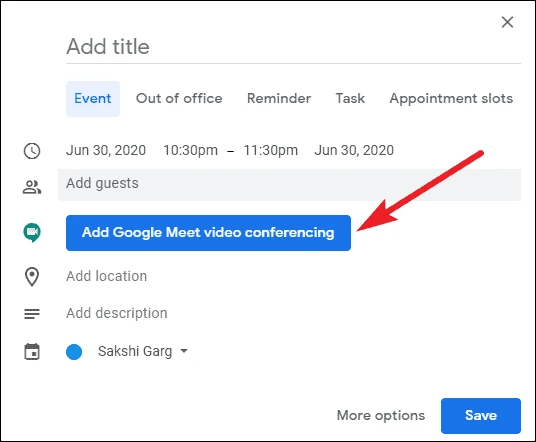Open the 10:30pm start time picker
This screenshot has height=442, width=536.
coord(190,150)
